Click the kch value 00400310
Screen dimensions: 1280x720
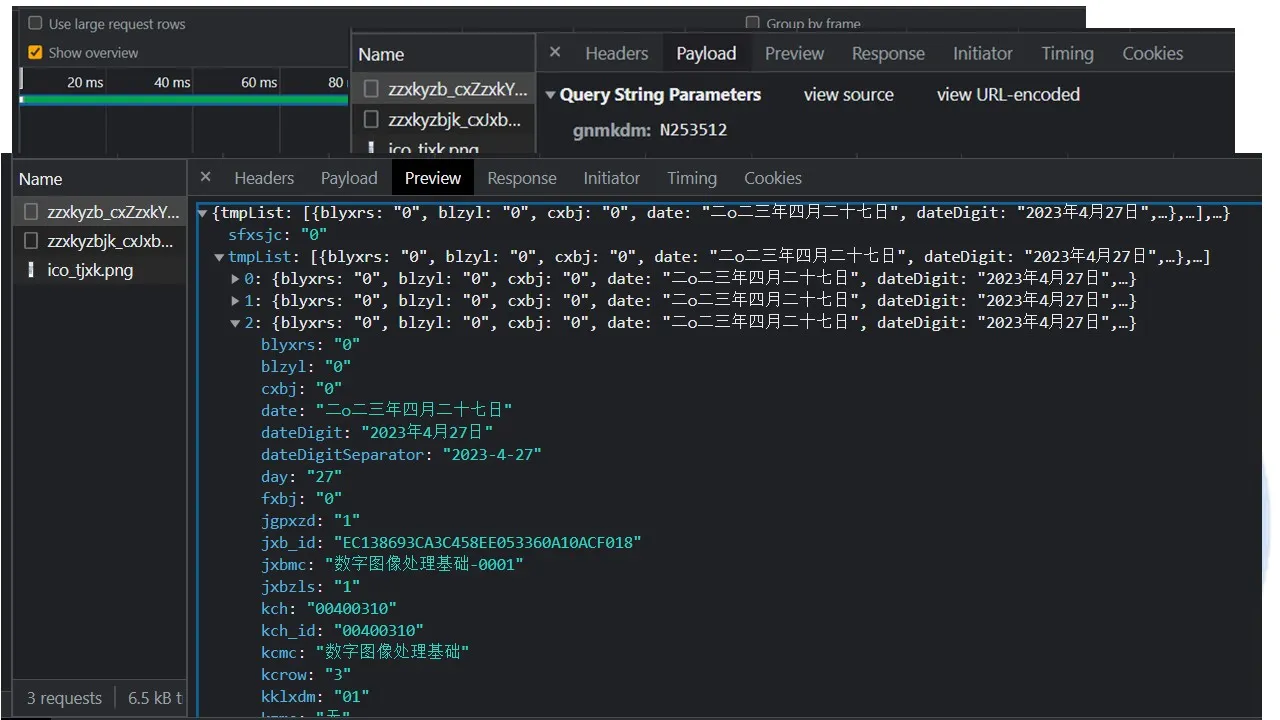(x=351, y=609)
